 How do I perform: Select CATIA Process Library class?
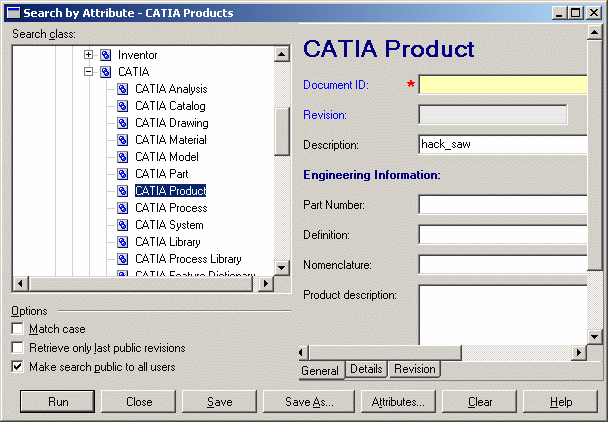(188, 259)
